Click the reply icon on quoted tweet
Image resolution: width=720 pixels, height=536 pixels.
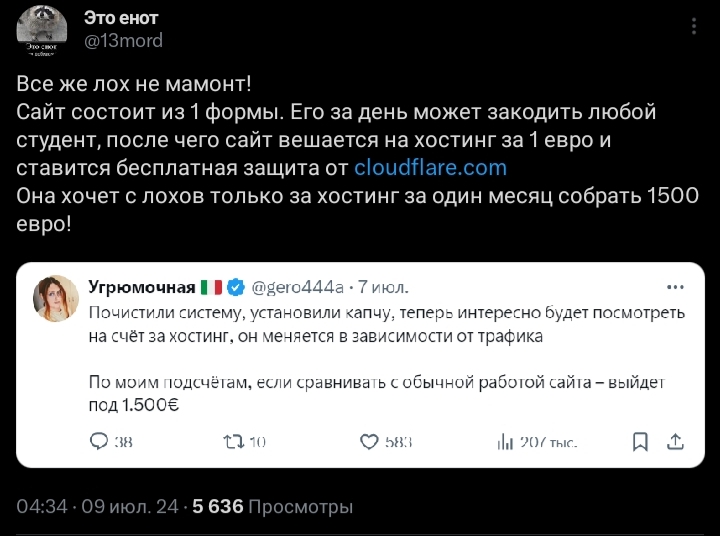[x=100, y=441]
